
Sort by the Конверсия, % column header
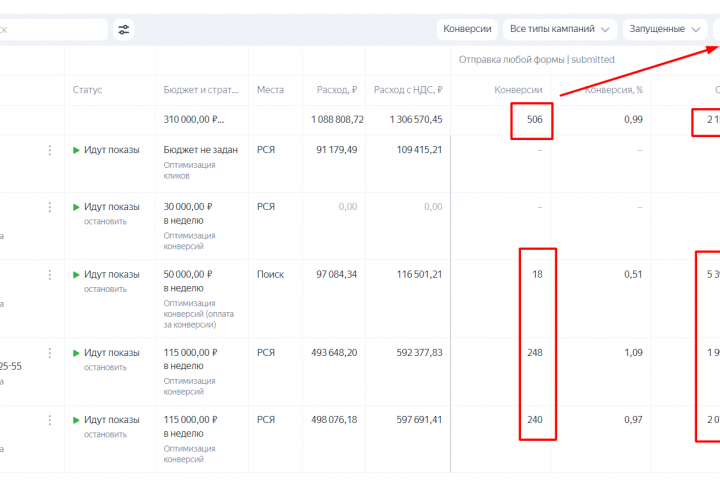(613, 90)
